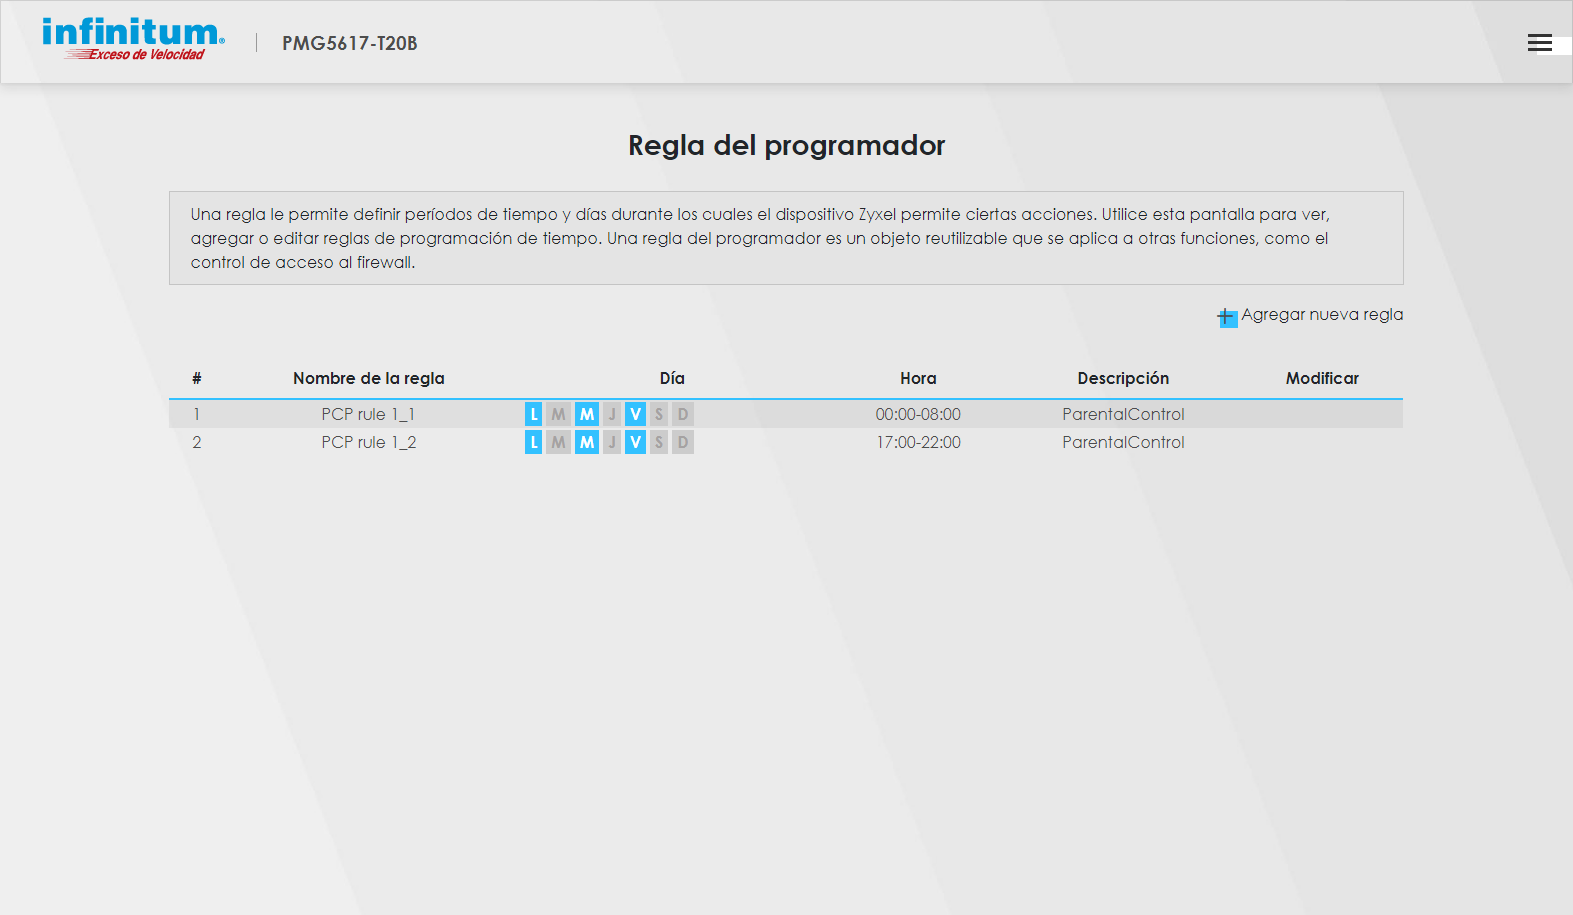Click the Agregar nueva regla link
This screenshot has height=915, width=1573.
[1321, 315]
